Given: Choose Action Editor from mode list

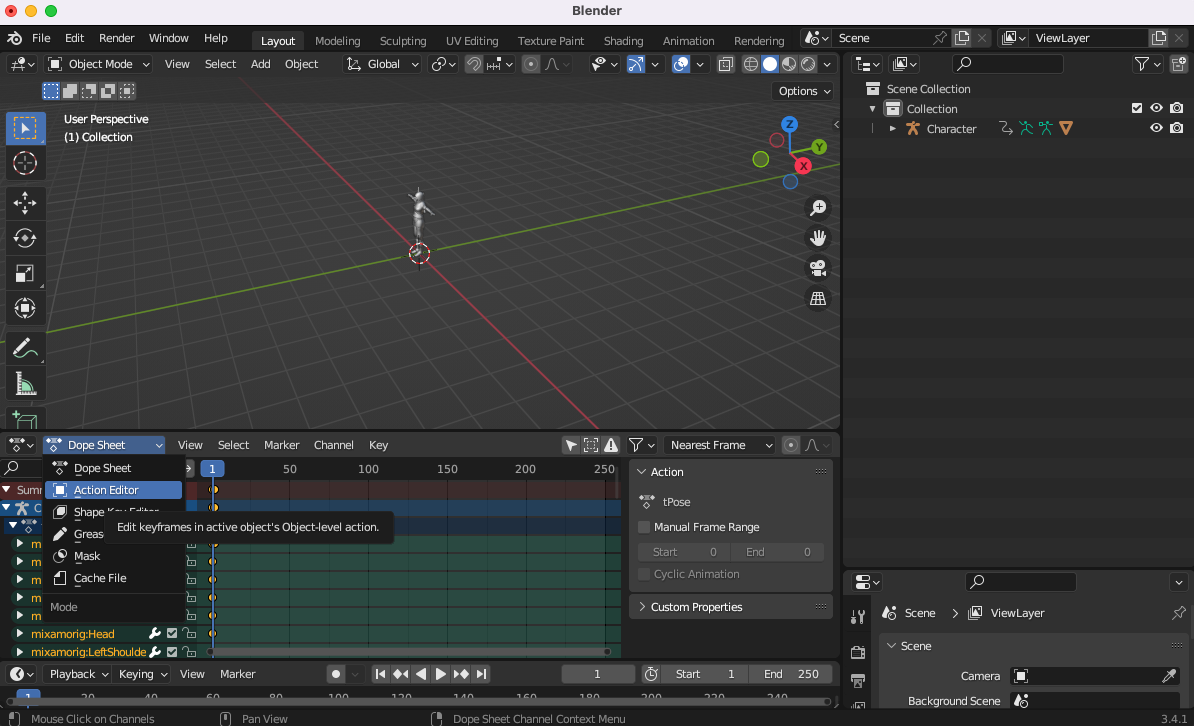Looking at the screenshot, I should (x=113, y=490).
